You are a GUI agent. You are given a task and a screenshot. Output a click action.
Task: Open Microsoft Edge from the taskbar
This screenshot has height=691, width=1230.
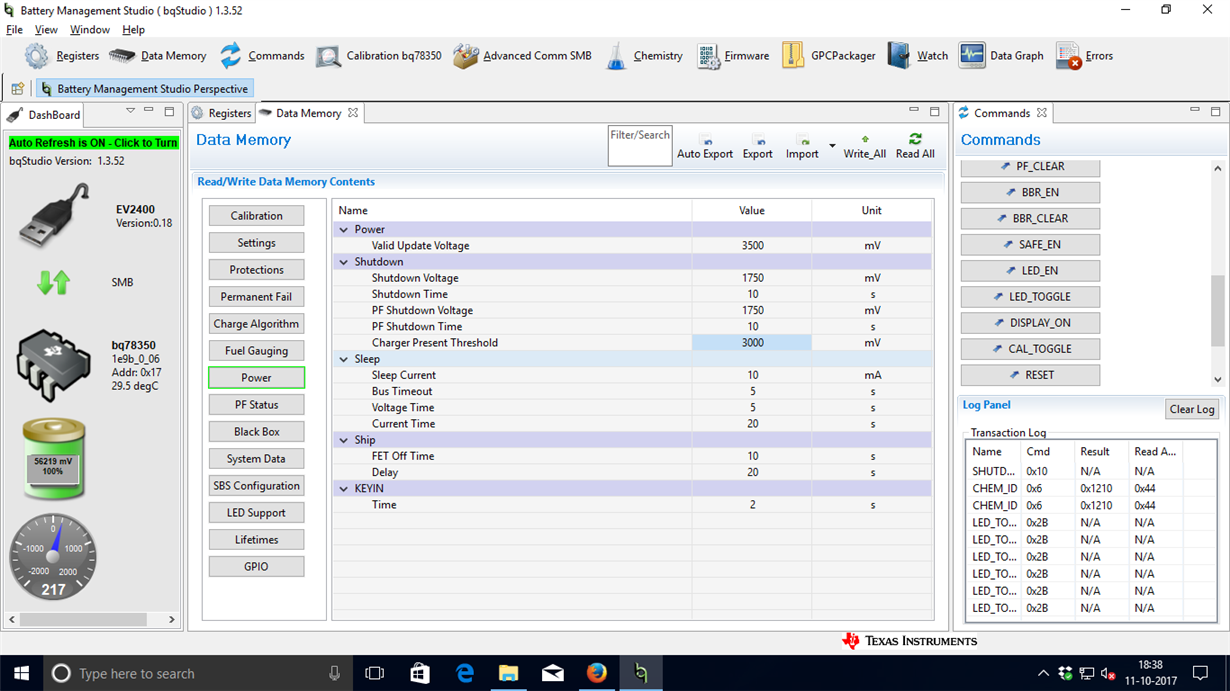(465, 673)
